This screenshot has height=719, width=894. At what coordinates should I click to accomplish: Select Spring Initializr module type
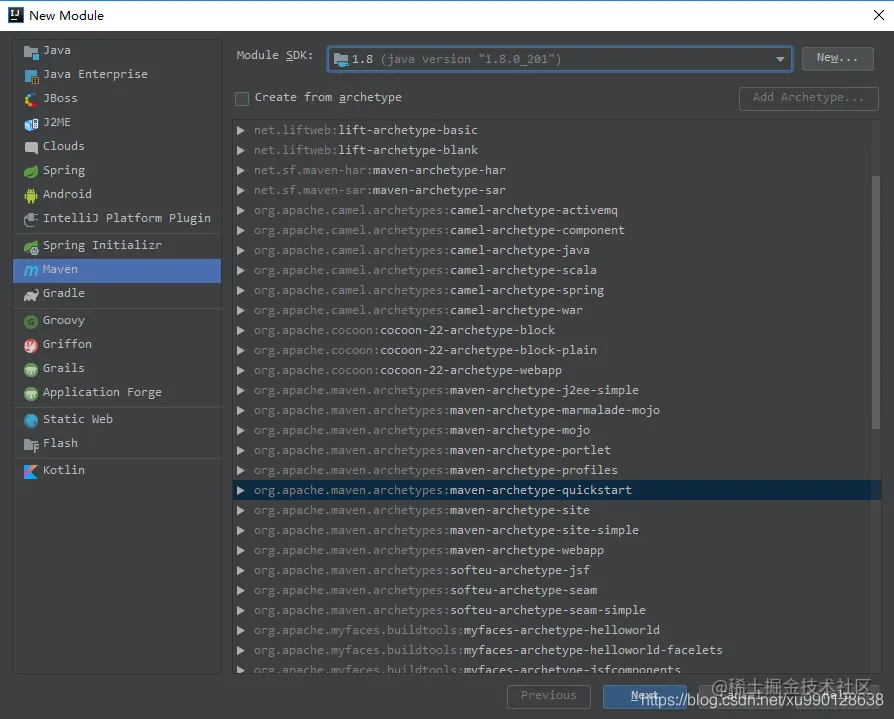coord(117,246)
